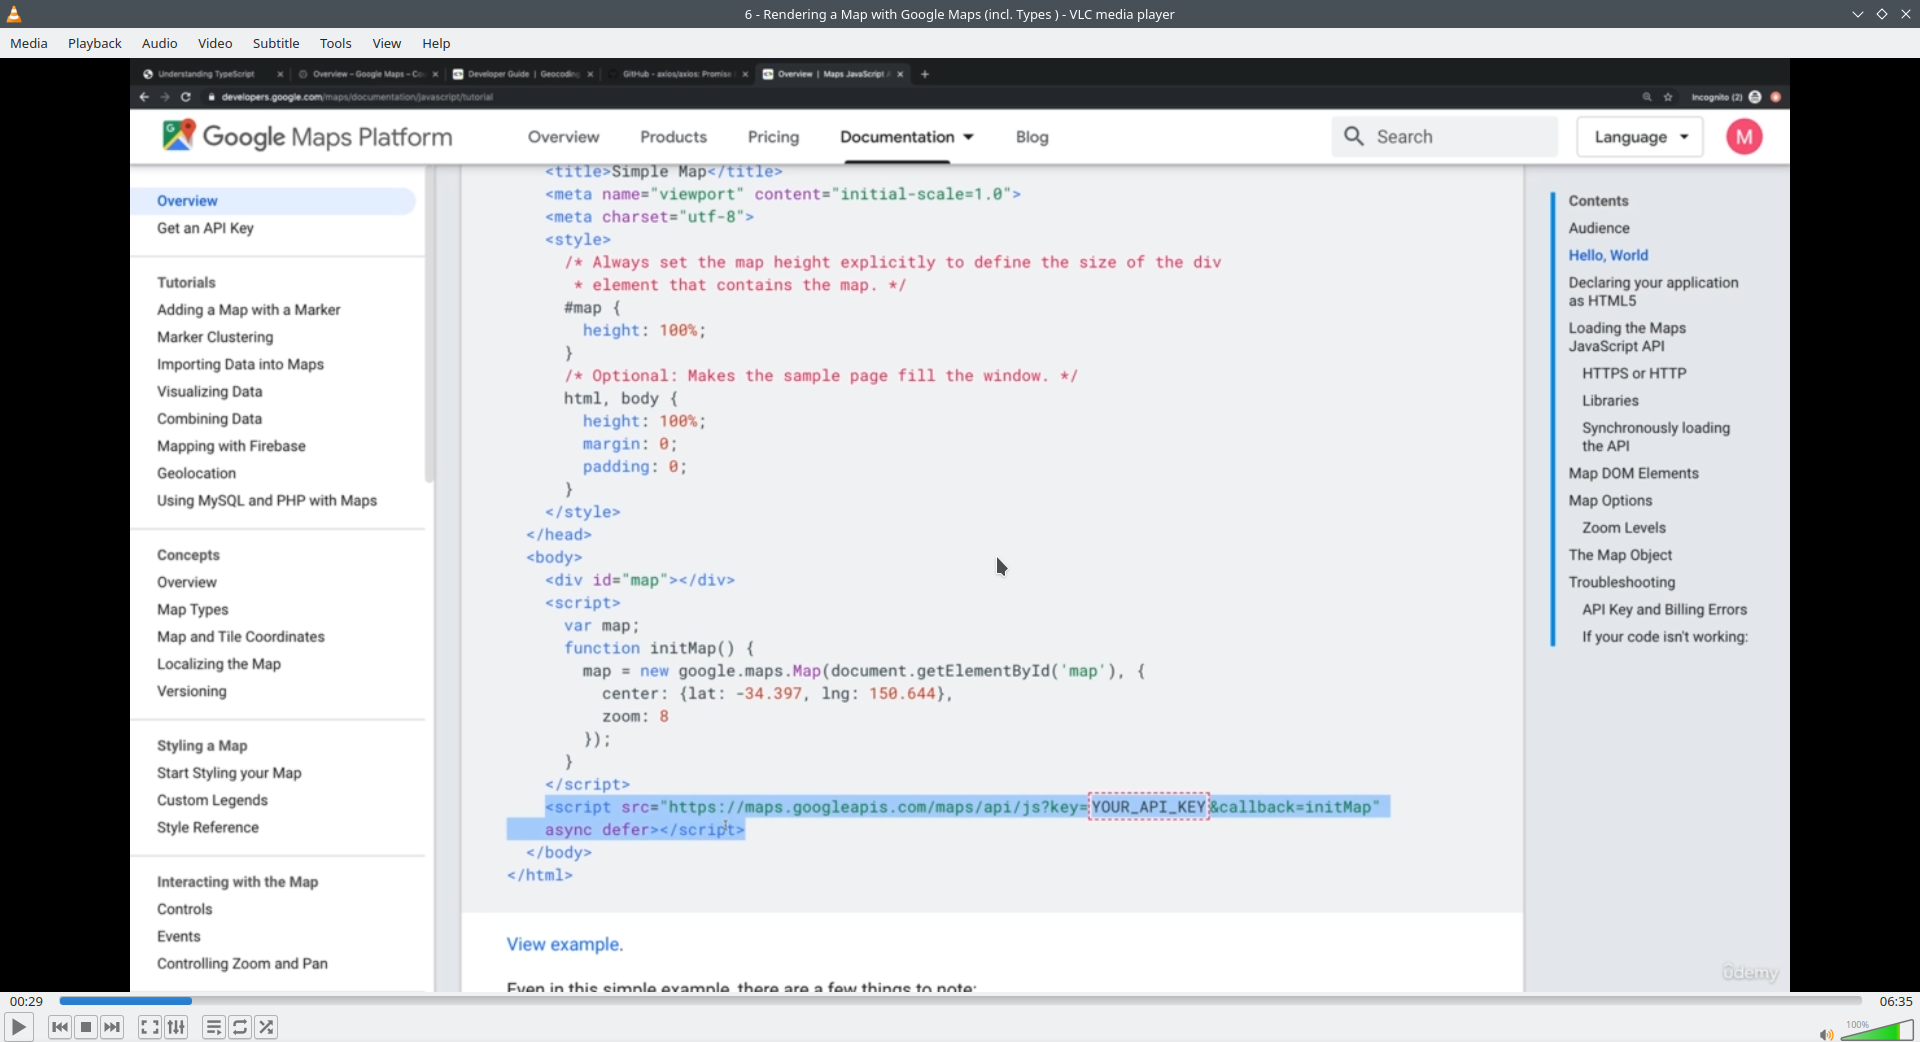Click the bookmark star icon
1920x1042 pixels.
[x=1668, y=97]
